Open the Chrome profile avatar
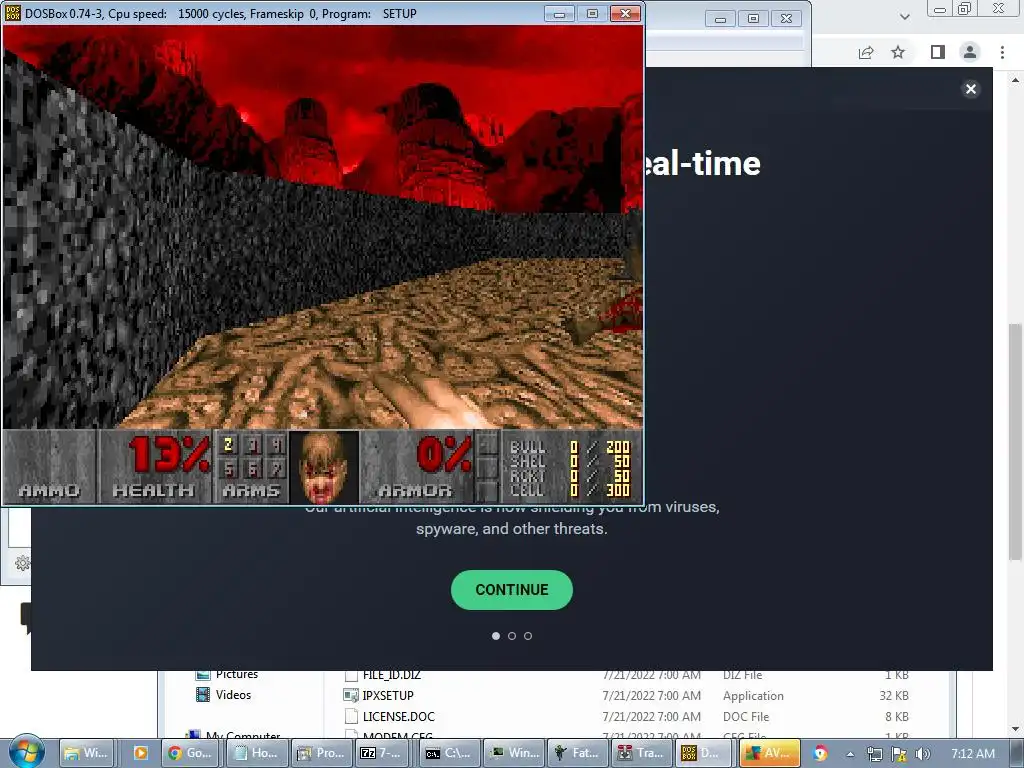 coord(970,52)
